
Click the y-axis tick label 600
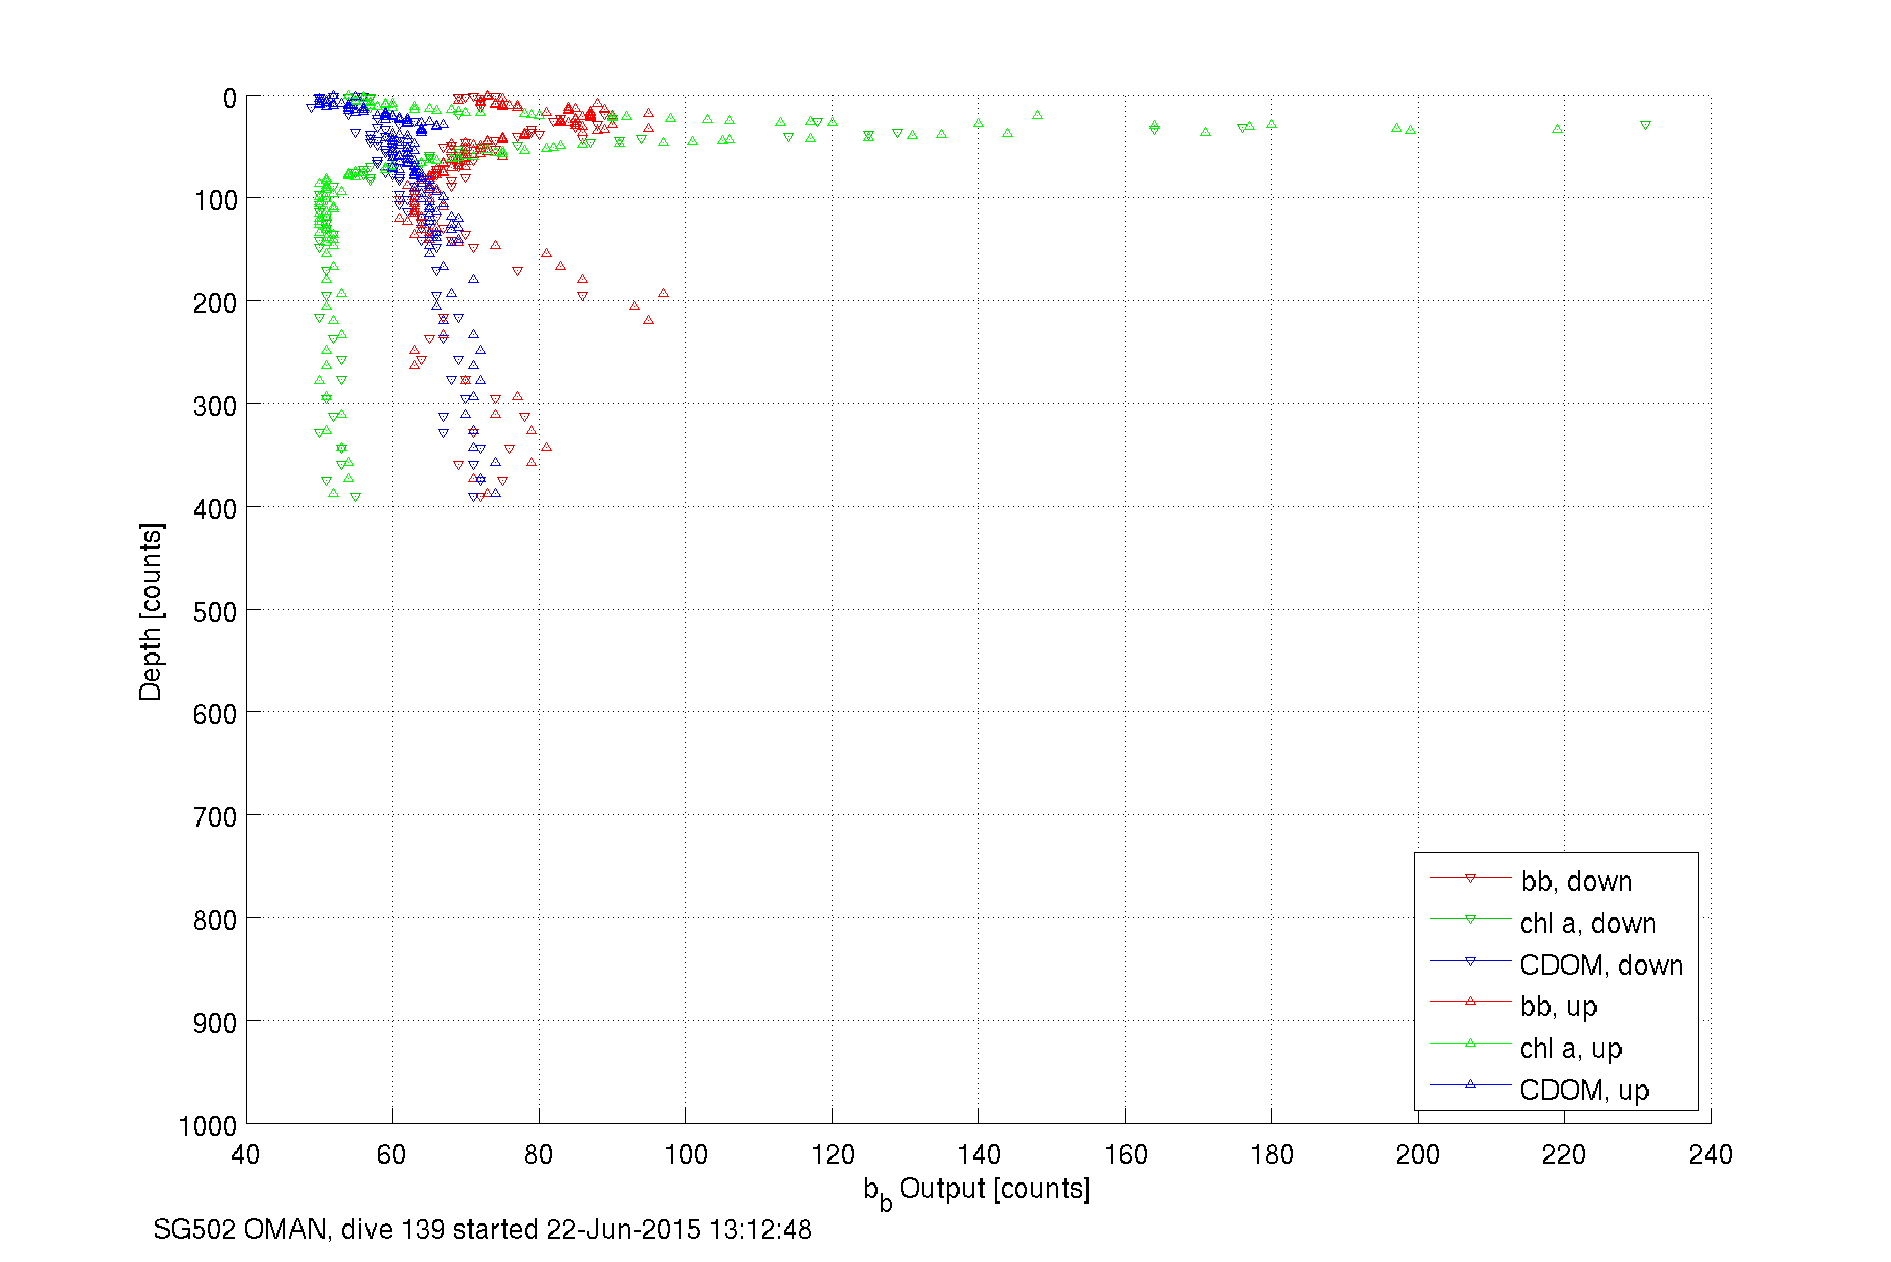pos(215,714)
